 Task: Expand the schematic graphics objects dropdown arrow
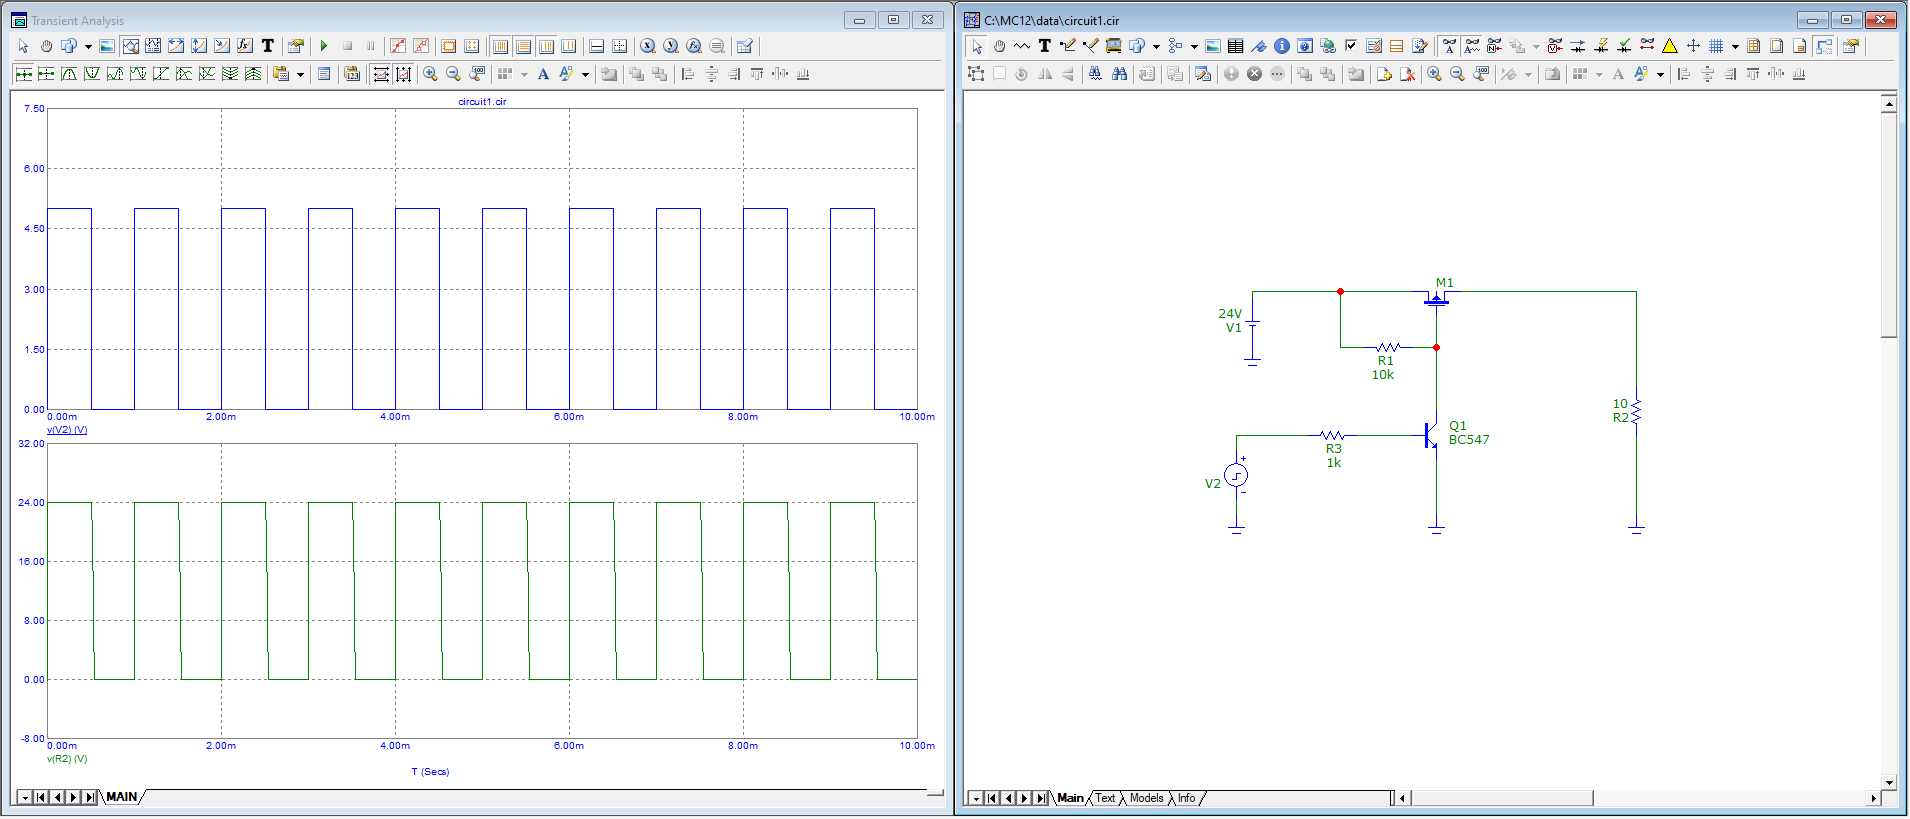click(1156, 46)
